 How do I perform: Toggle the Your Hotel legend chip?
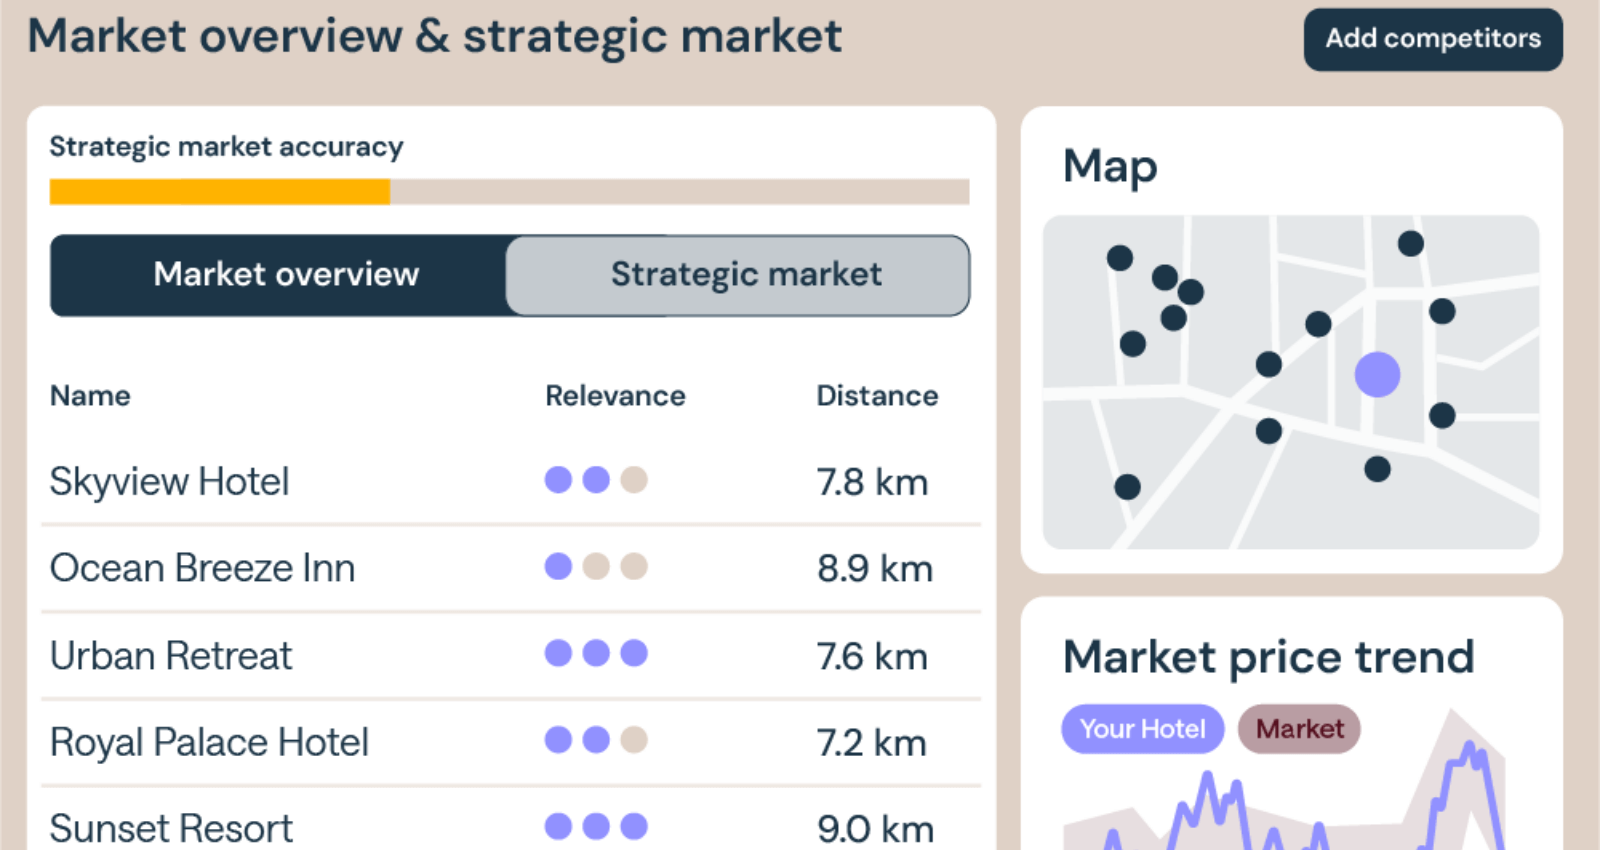click(x=1142, y=729)
